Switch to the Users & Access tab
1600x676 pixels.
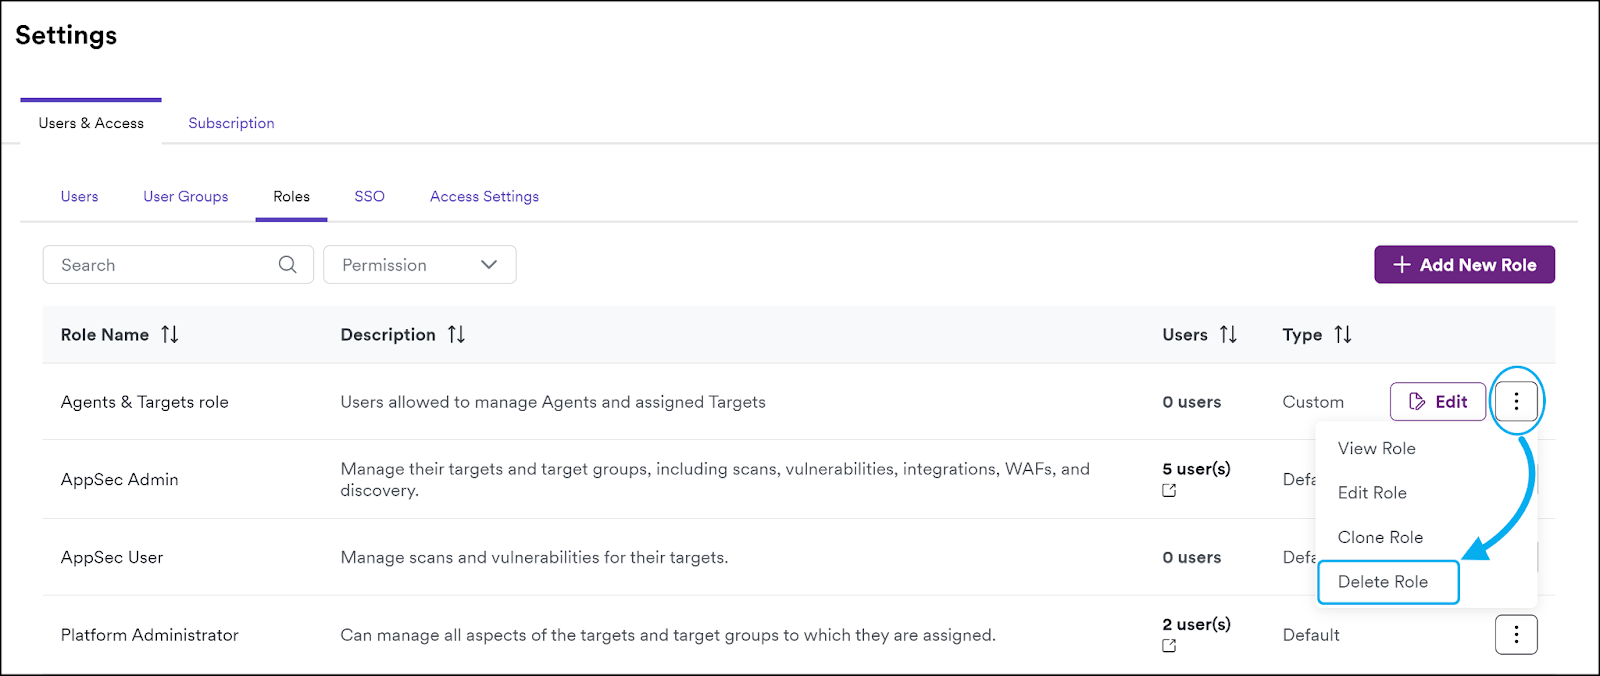coord(91,123)
